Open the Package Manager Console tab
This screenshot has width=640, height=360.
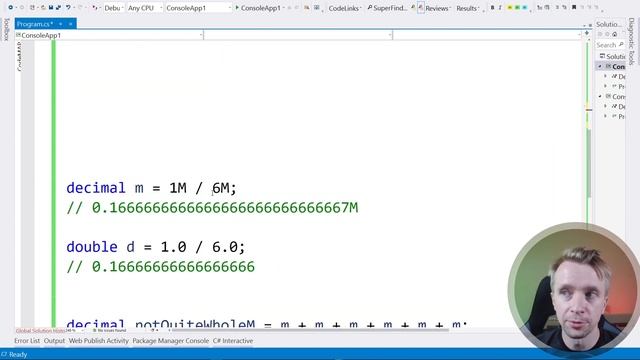171,341
